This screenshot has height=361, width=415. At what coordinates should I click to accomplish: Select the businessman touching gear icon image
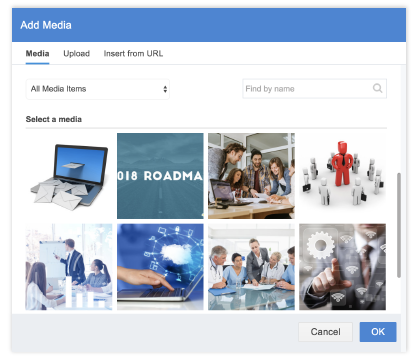(x=342, y=267)
